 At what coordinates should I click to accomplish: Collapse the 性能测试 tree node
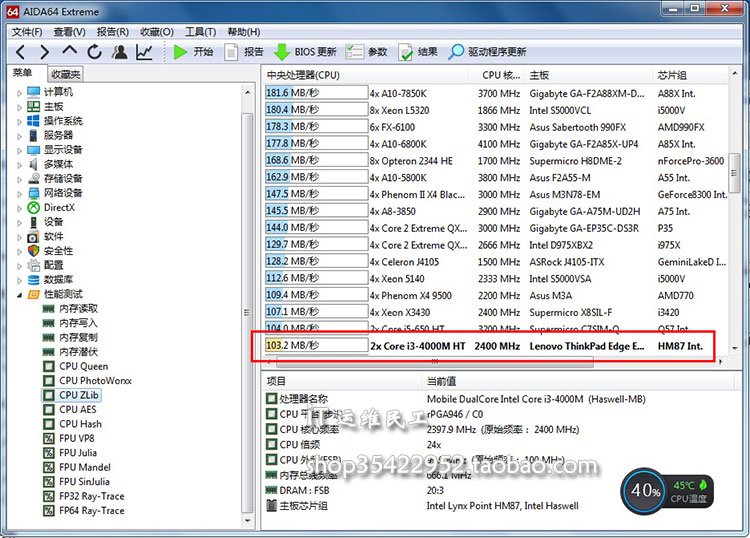point(19,295)
